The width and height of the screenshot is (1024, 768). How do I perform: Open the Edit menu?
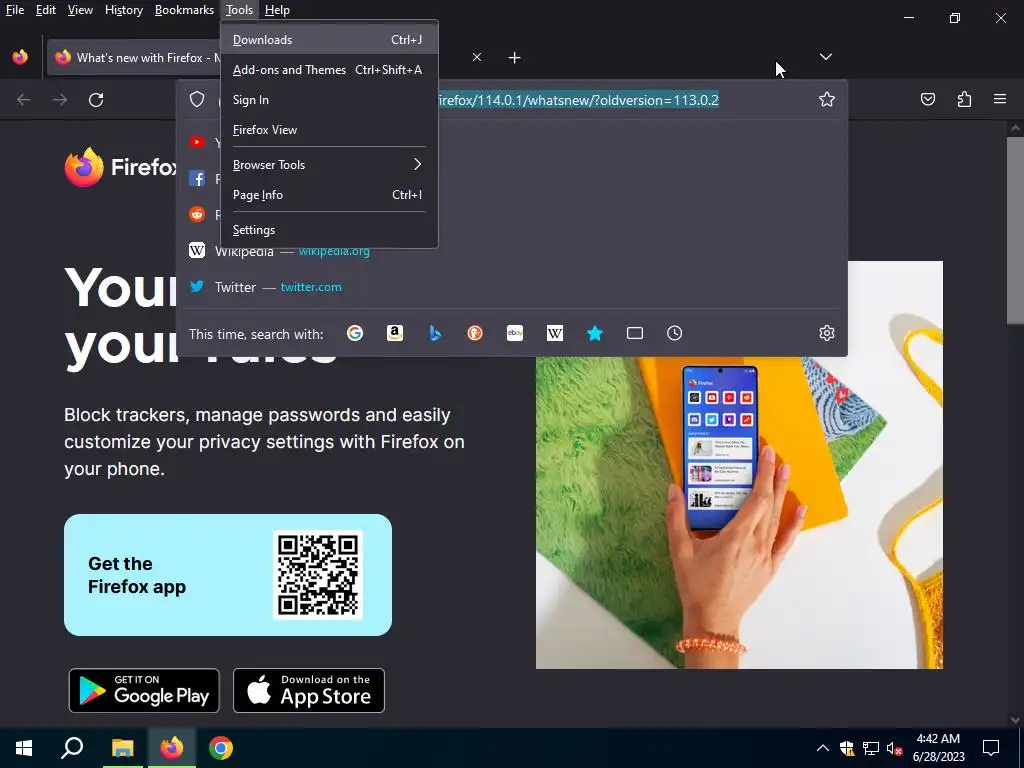(46, 10)
